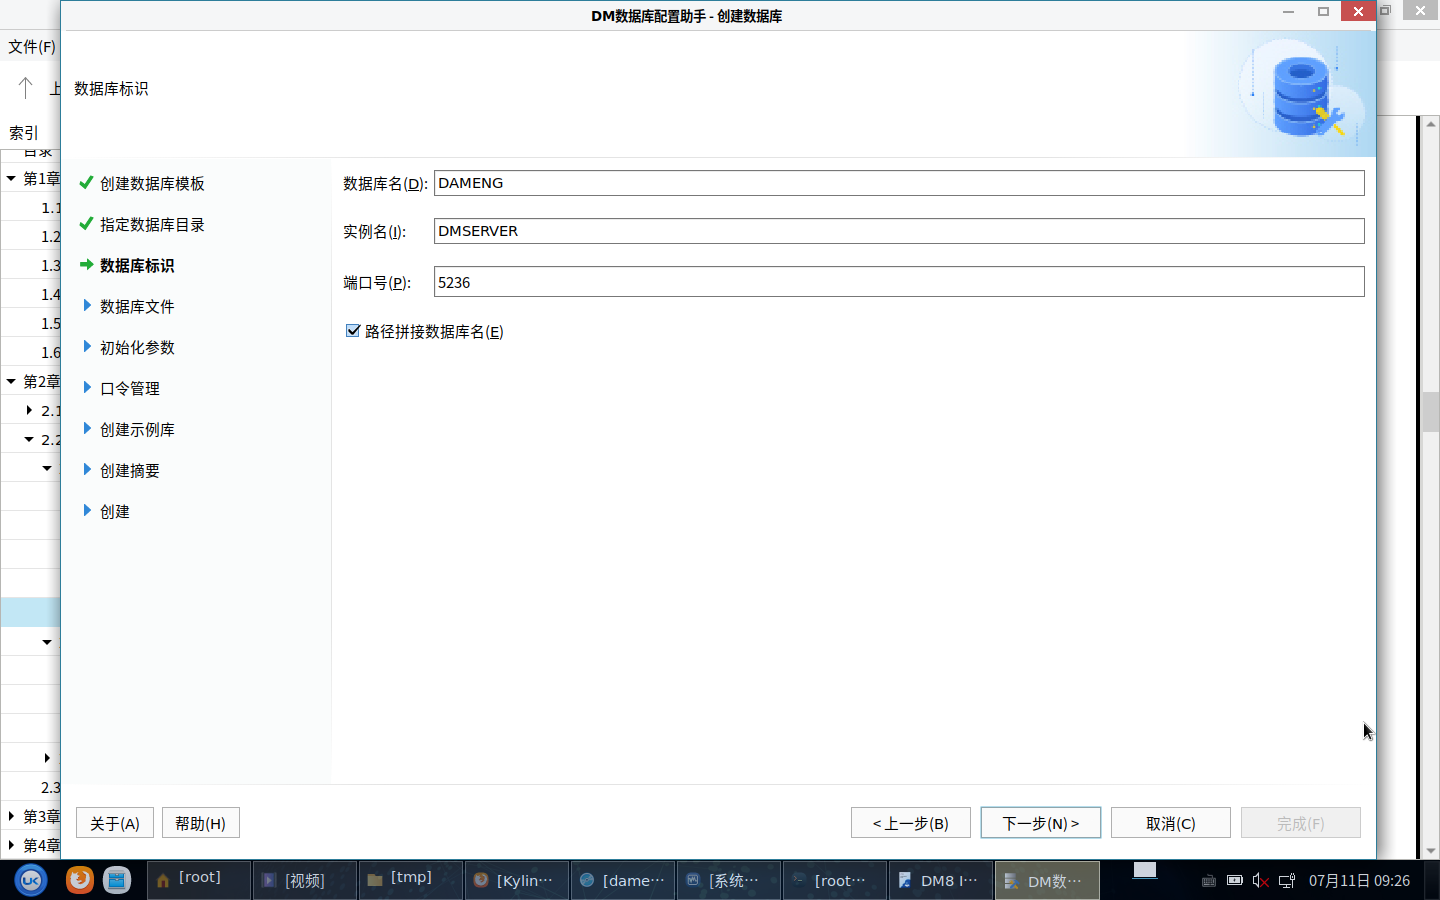Click the battery status tray icon

click(1235, 881)
